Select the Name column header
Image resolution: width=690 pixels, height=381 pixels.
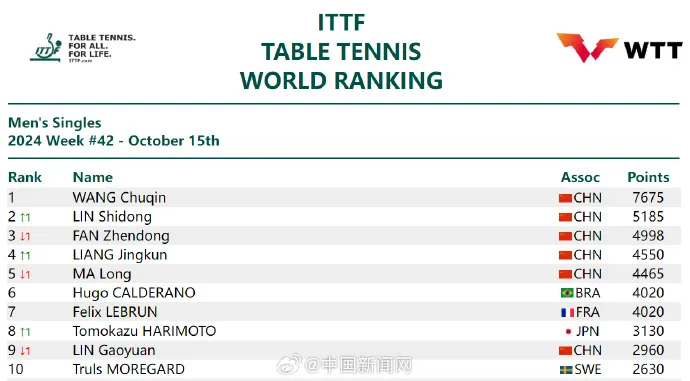(x=92, y=177)
